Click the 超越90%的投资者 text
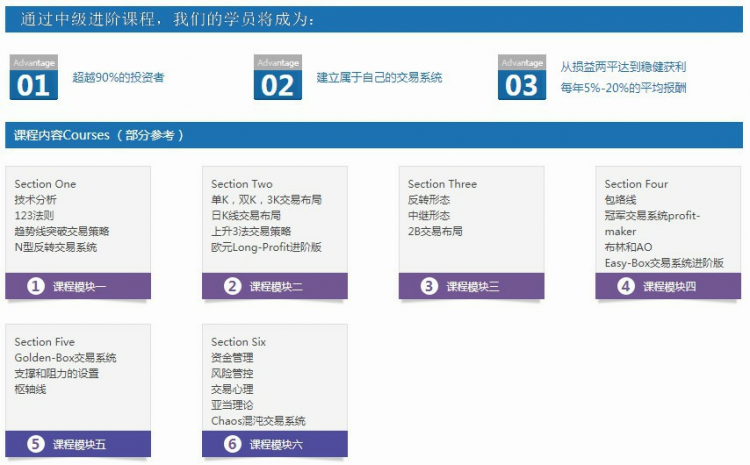Screen dimensions: 750x465 click(118, 78)
